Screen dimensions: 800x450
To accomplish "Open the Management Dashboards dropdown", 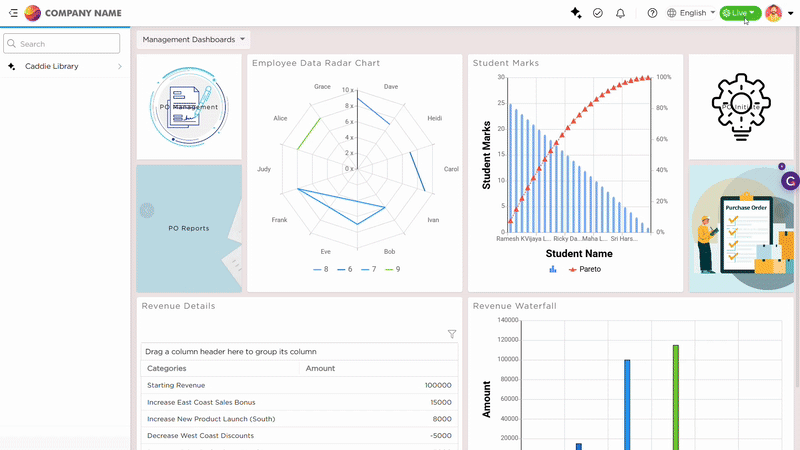I will [x=193, y=40].
